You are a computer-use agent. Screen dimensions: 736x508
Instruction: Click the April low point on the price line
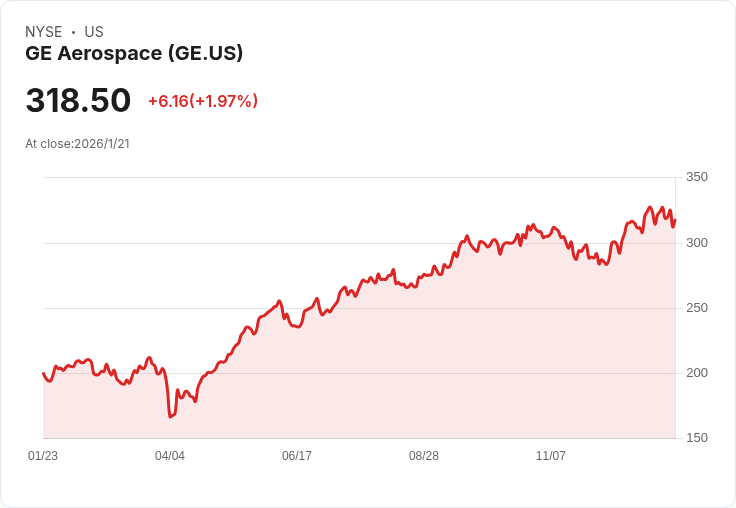click(170, 417)
